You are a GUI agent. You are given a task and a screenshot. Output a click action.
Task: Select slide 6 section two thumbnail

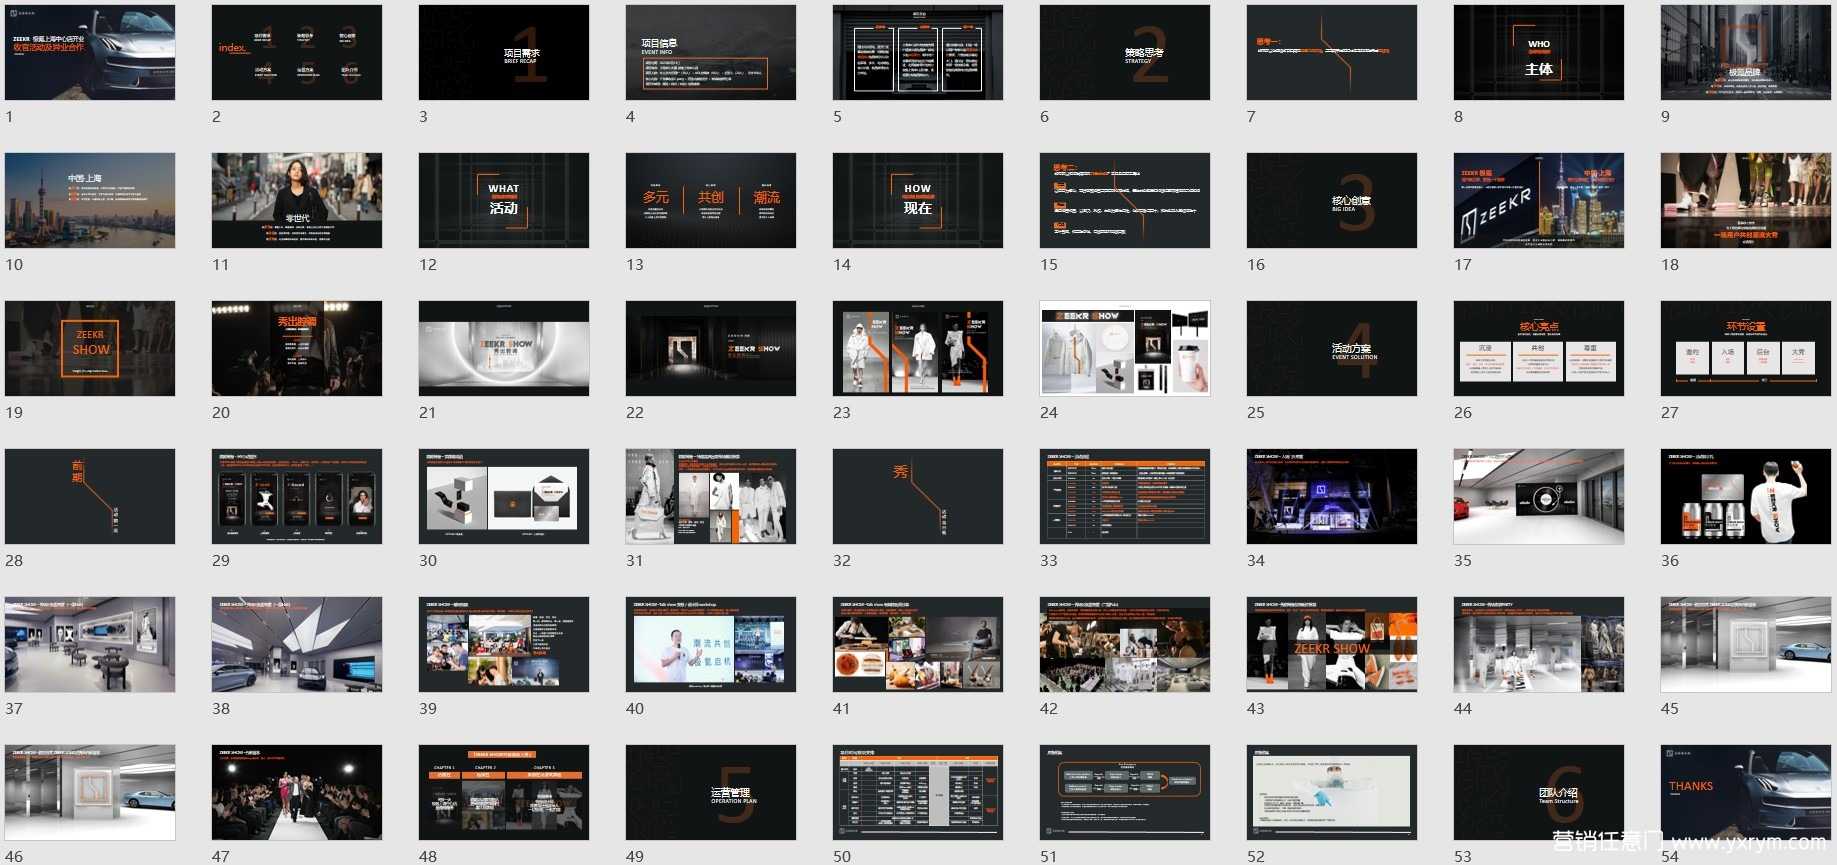click(1125, 52)
